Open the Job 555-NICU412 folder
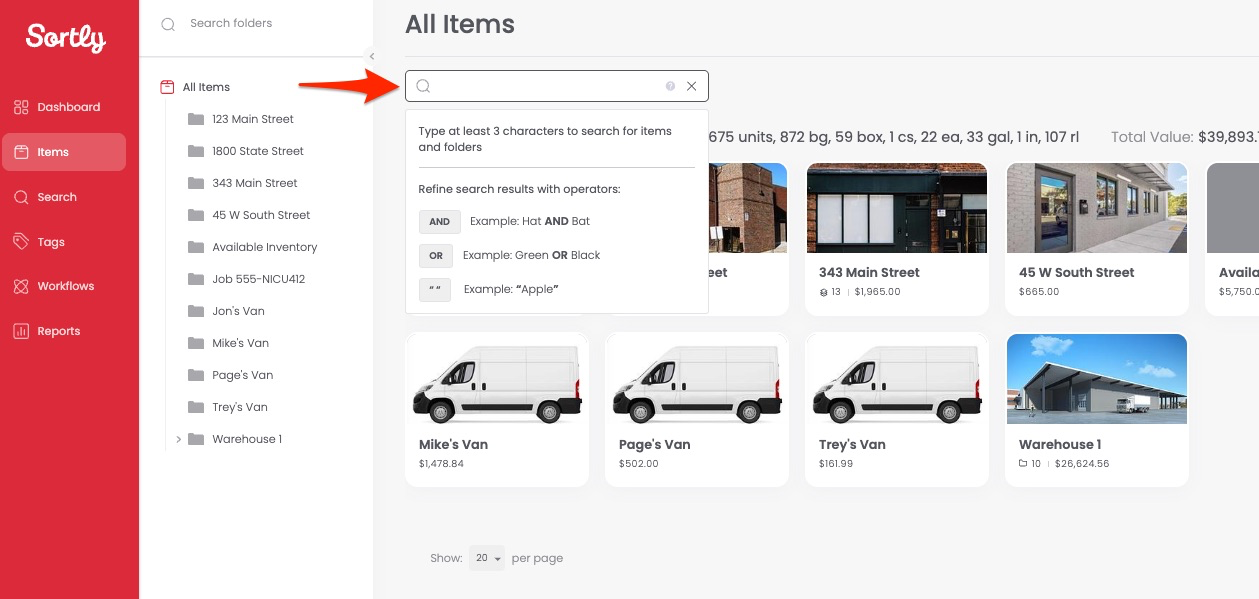 pos(258,279)
